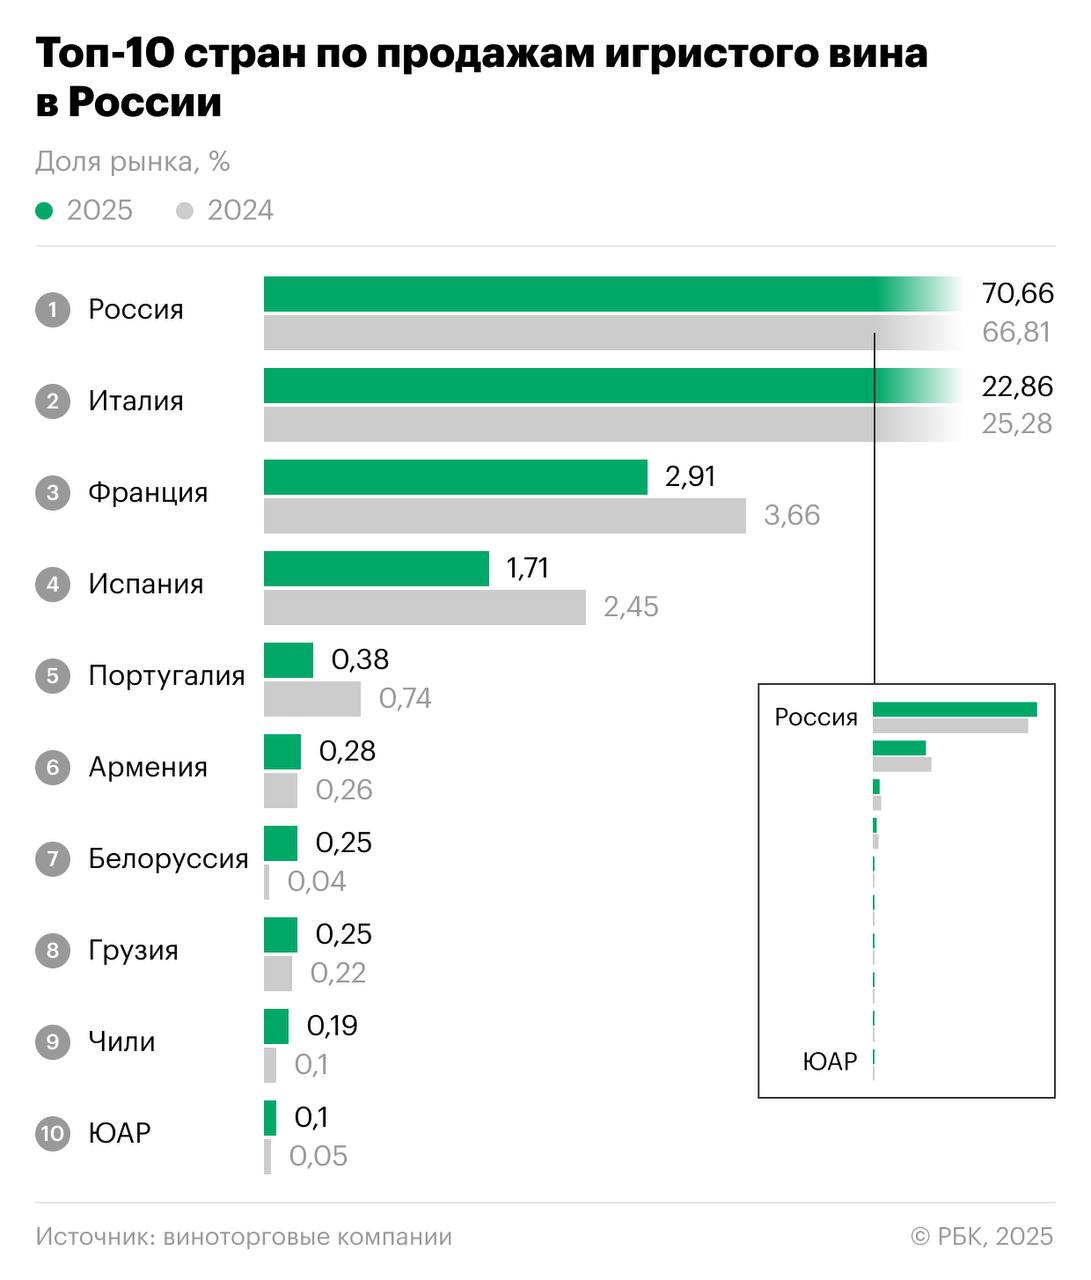Select the number 6 badge near Армения

tap(53, 768)
